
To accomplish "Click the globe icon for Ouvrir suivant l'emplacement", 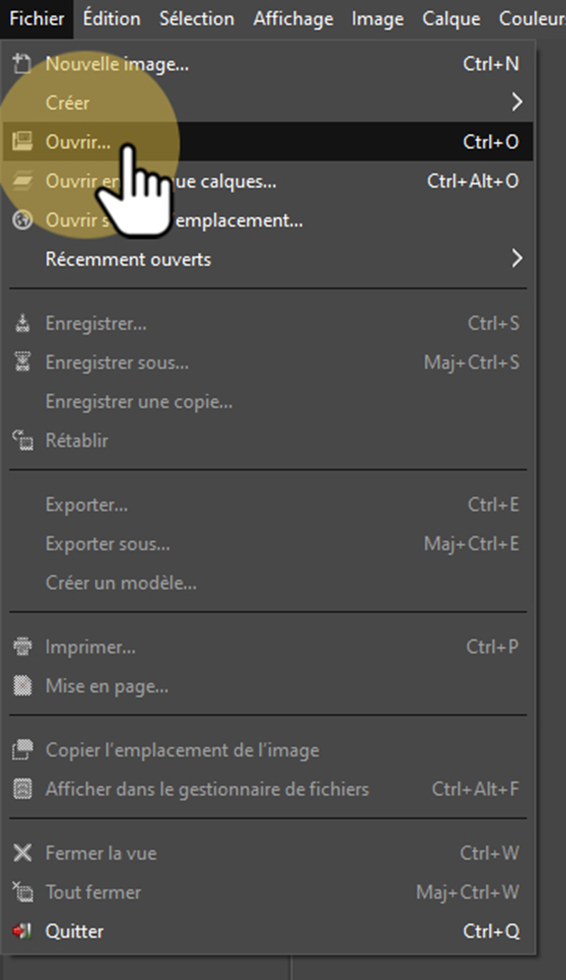I will pos(22,220).
